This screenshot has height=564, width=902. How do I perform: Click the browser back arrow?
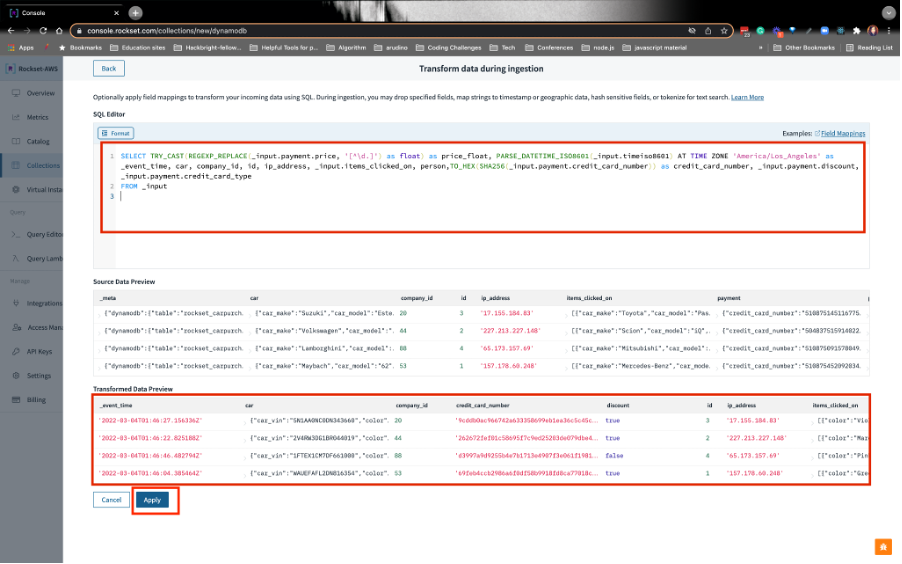tap(11, 31)
